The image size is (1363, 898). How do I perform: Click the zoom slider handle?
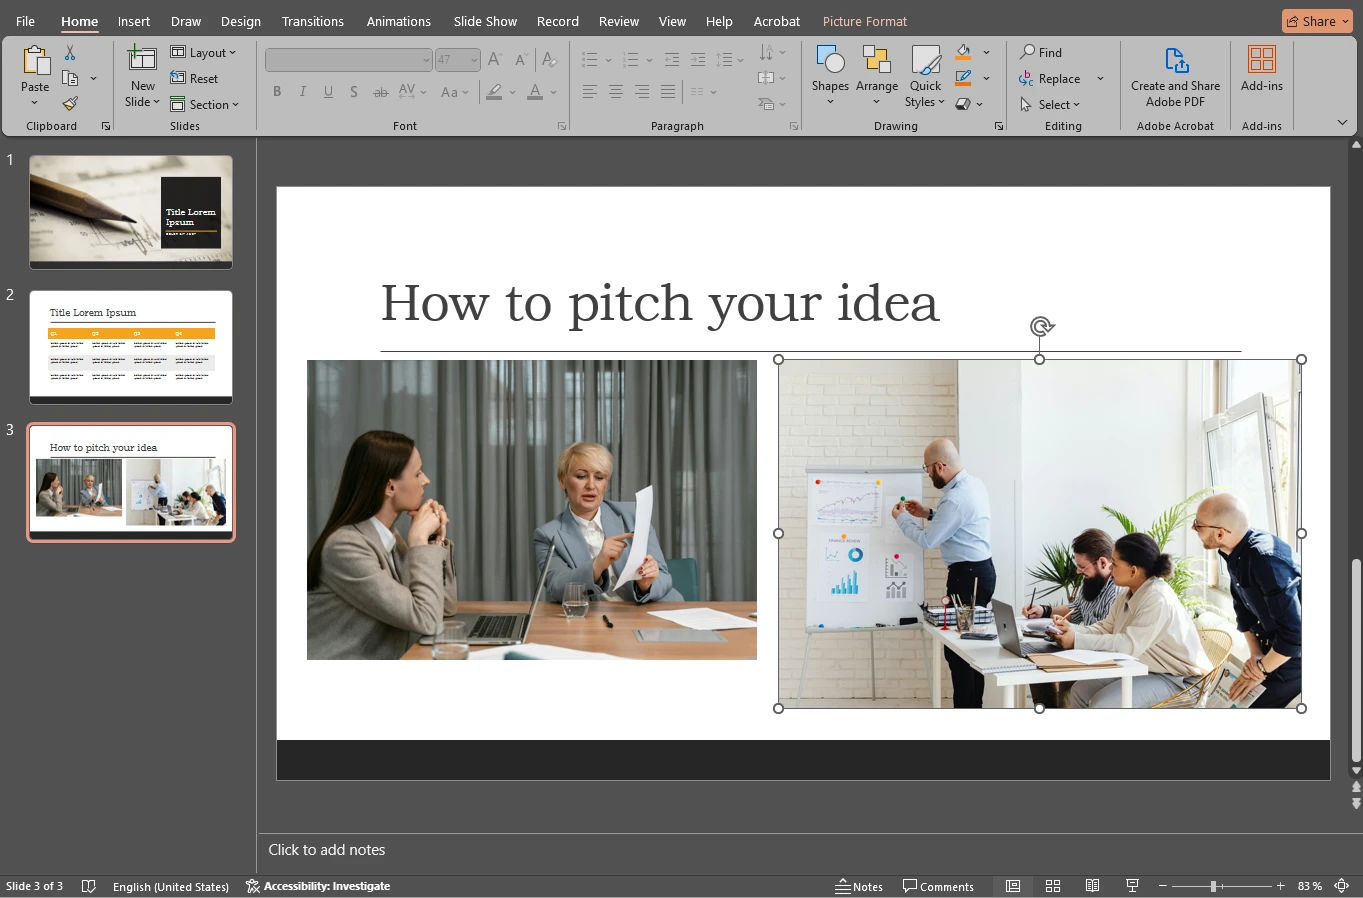[x=1213, y=886]
